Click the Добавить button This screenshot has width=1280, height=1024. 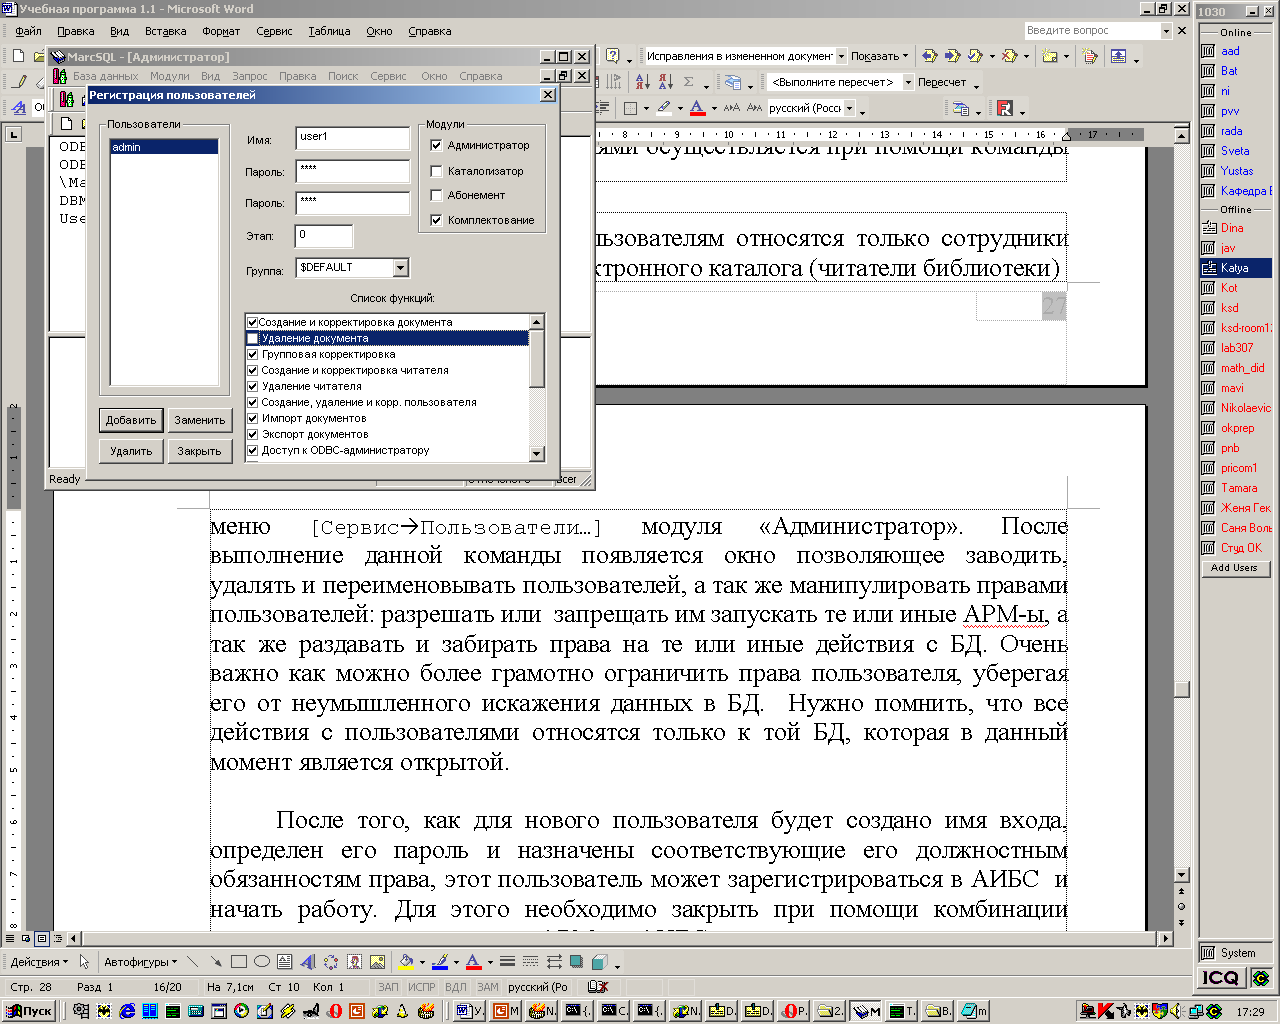point(131,420)
